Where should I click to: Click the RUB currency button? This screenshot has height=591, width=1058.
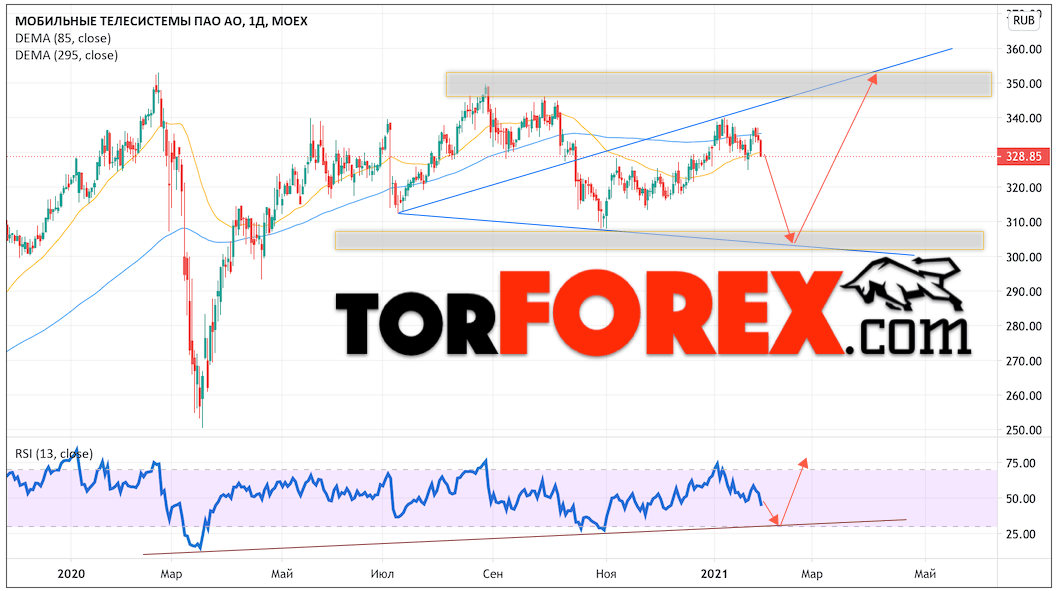click(x=1023, y=20)
